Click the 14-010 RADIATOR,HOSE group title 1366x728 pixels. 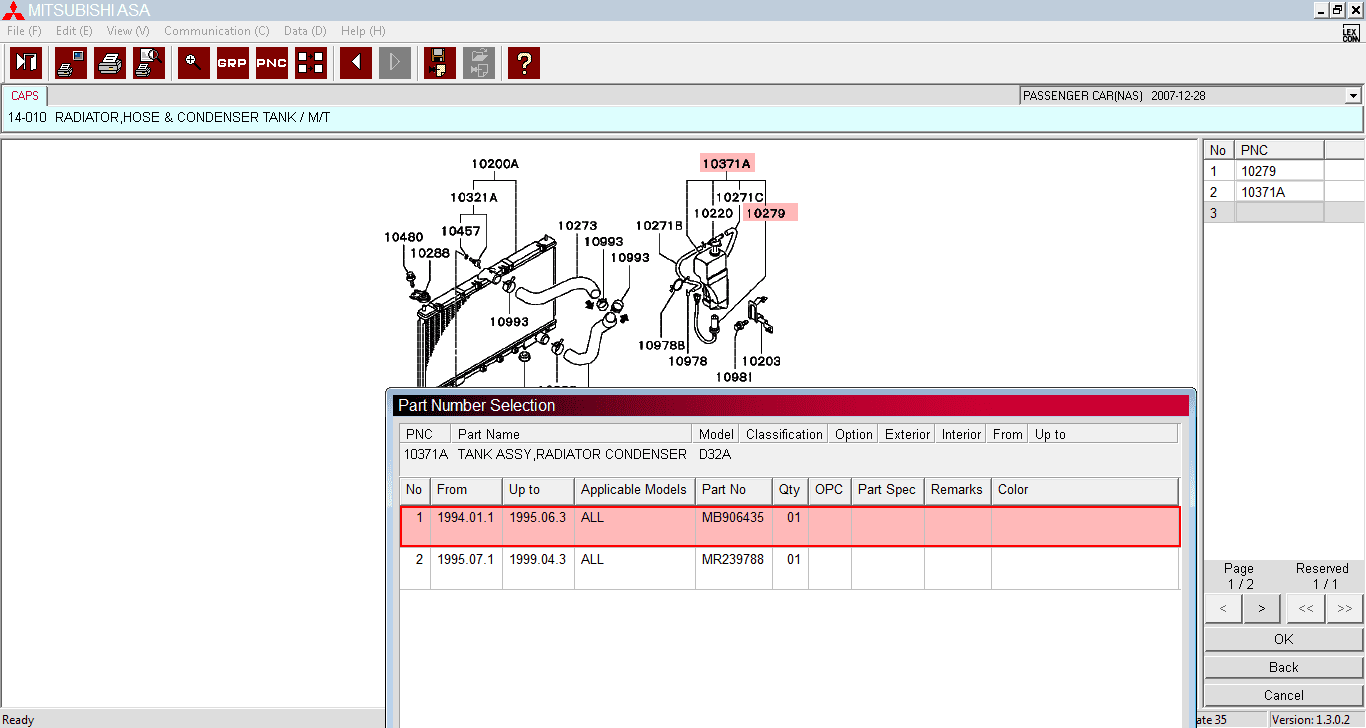coord(169,118)
